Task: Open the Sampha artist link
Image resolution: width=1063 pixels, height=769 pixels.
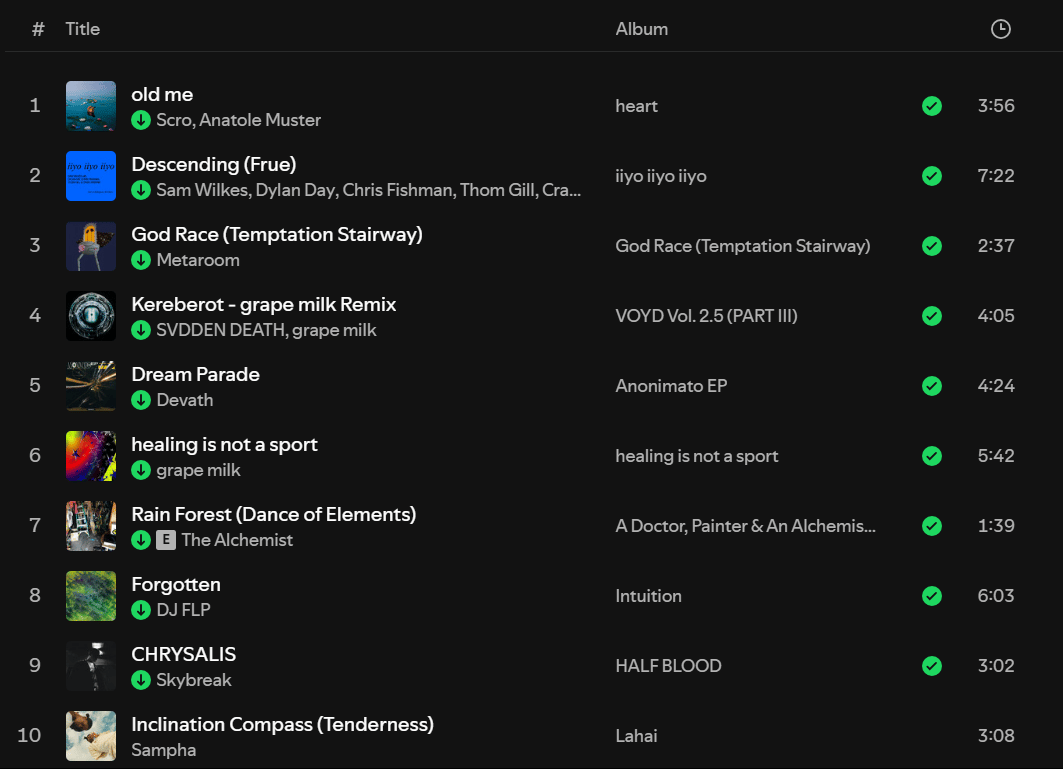Action: tap(163, 750)
